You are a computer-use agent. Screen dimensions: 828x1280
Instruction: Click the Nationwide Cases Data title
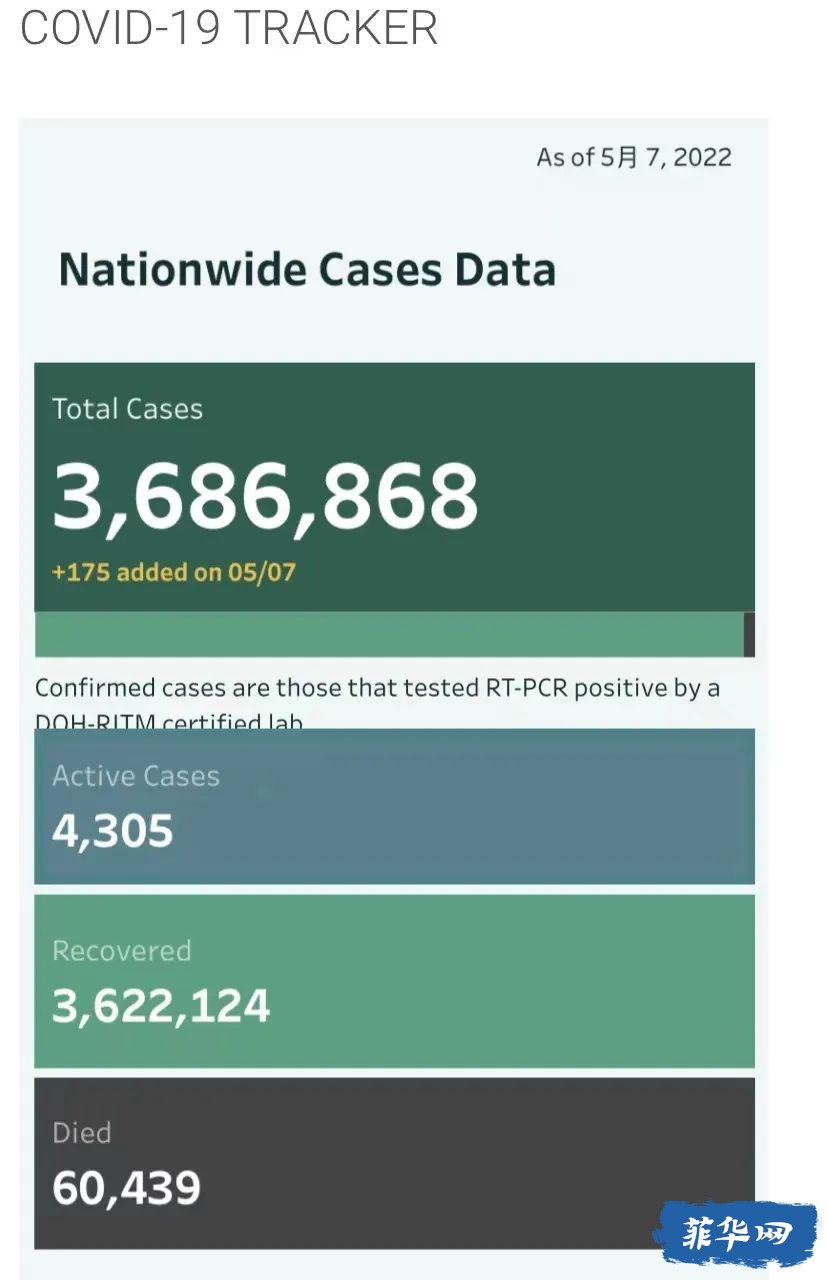coord(307,270)
